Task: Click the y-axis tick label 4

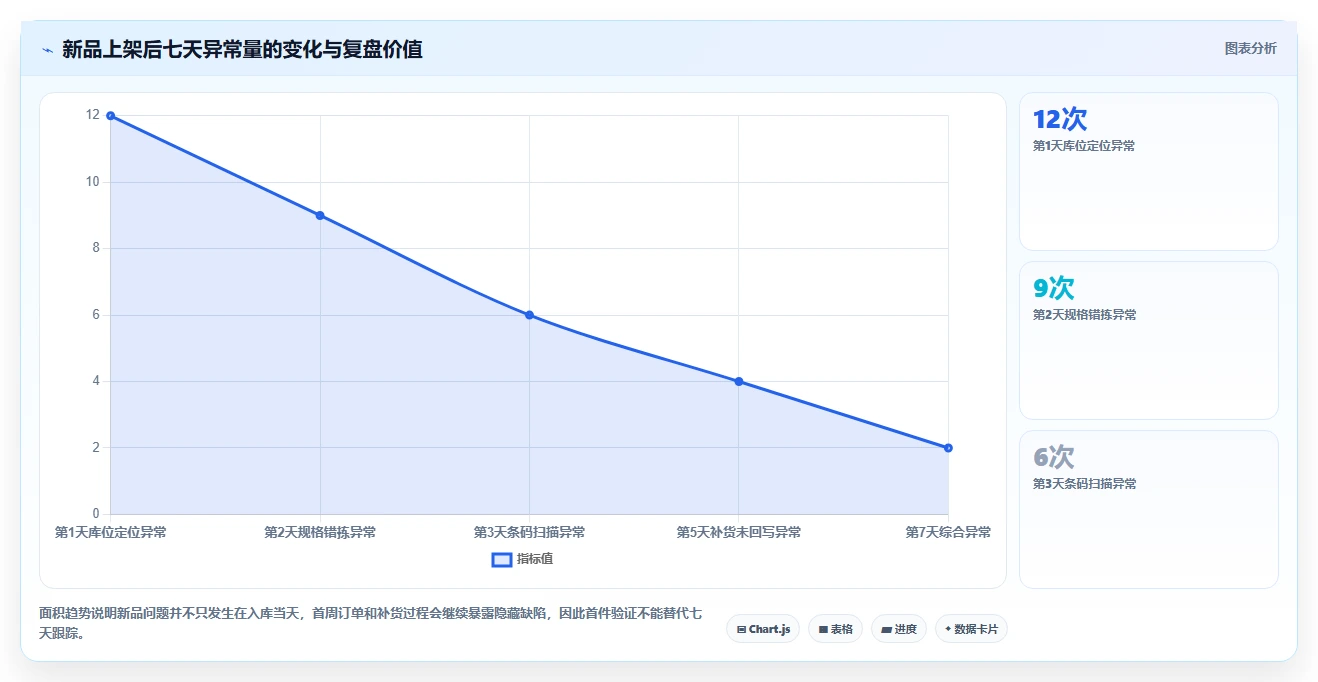Action: pos(96,381)
